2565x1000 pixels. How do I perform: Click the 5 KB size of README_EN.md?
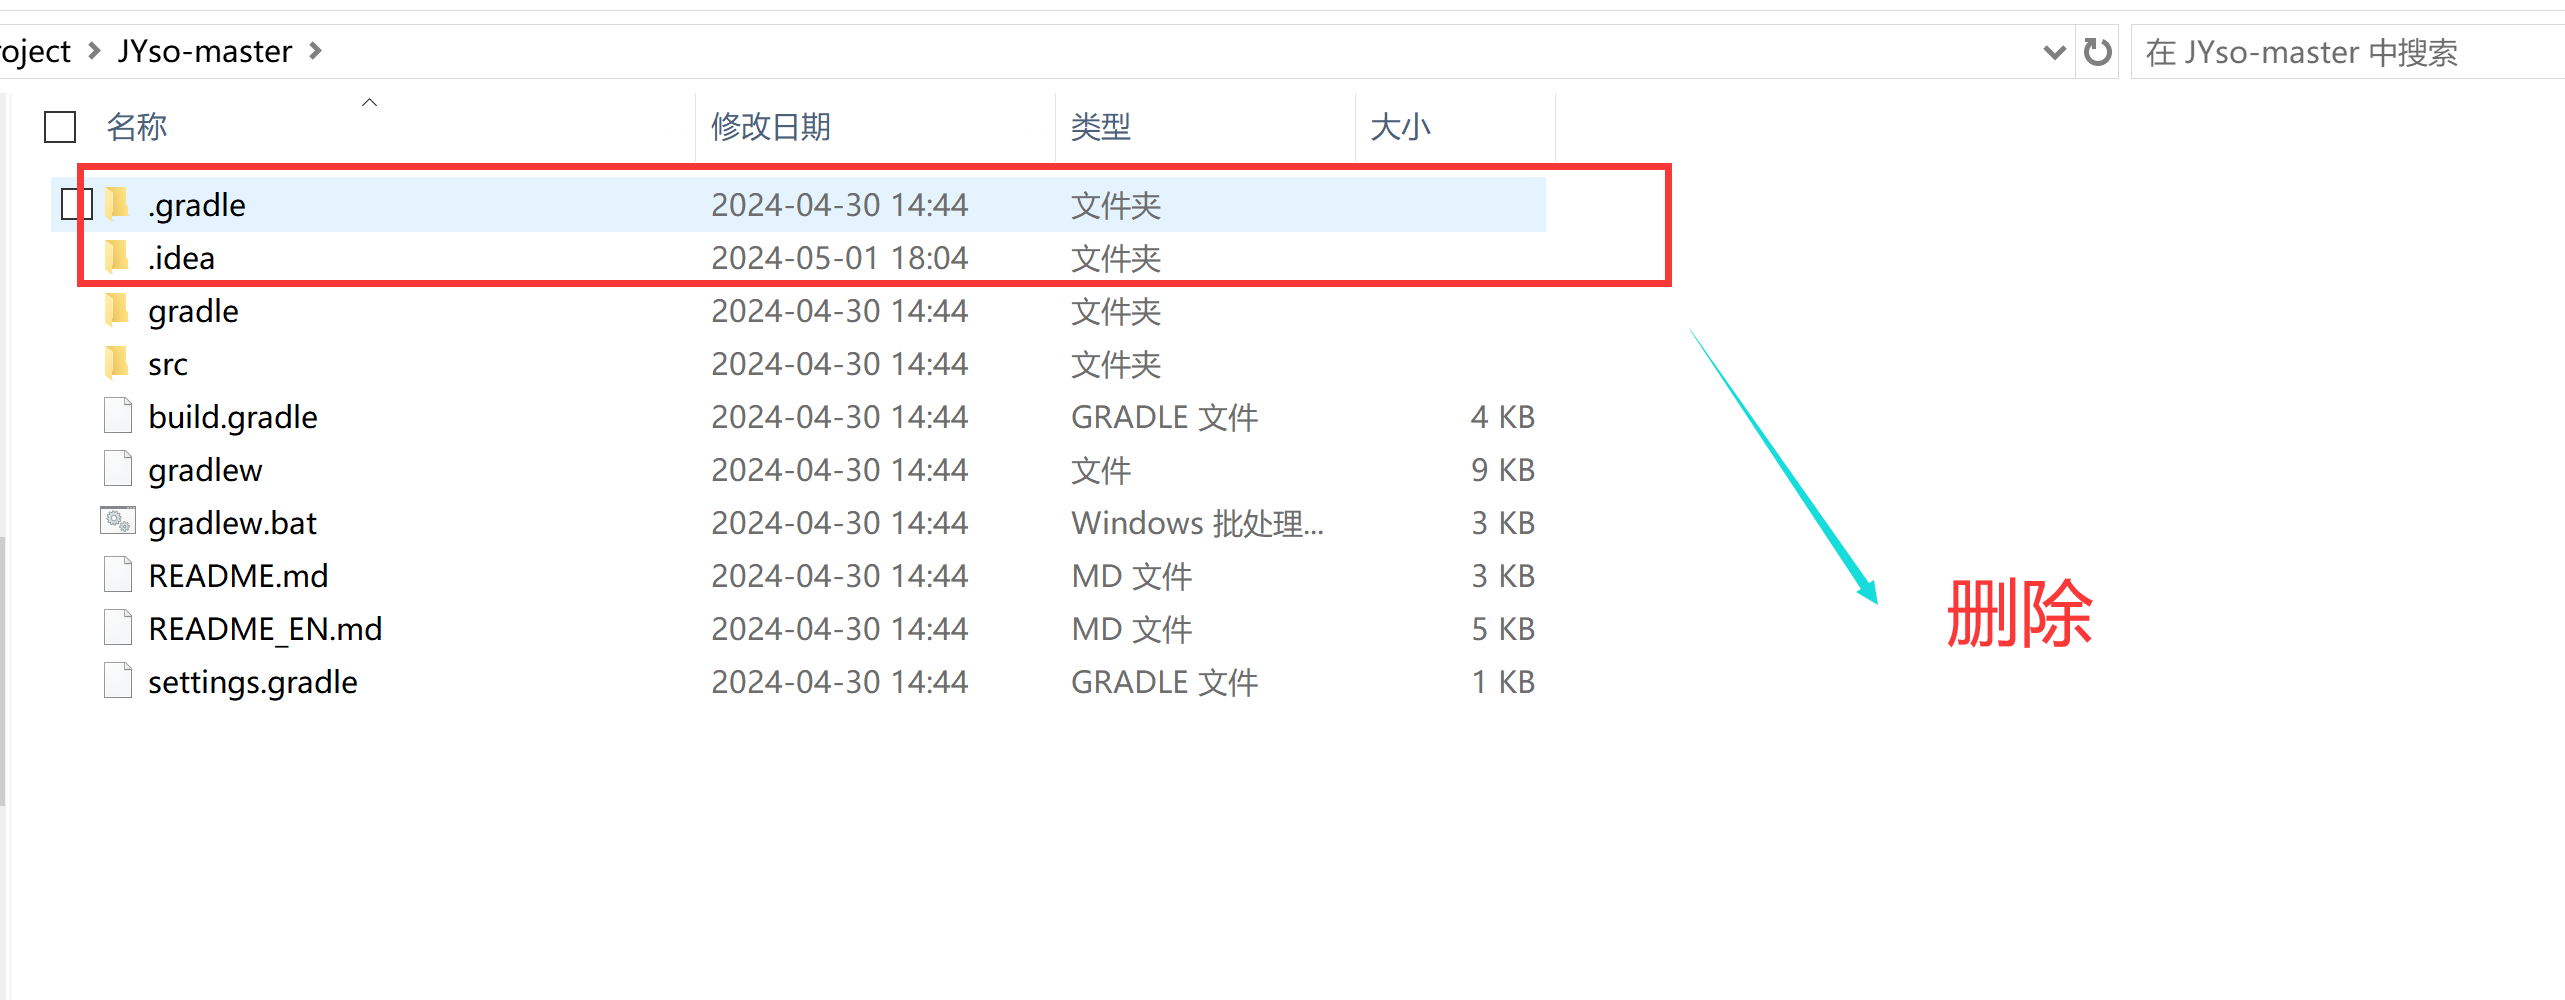tap(1502, 629)
